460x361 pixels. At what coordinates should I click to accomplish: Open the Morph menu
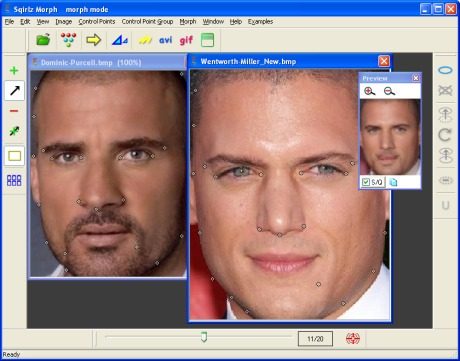[x=188, y=22]
